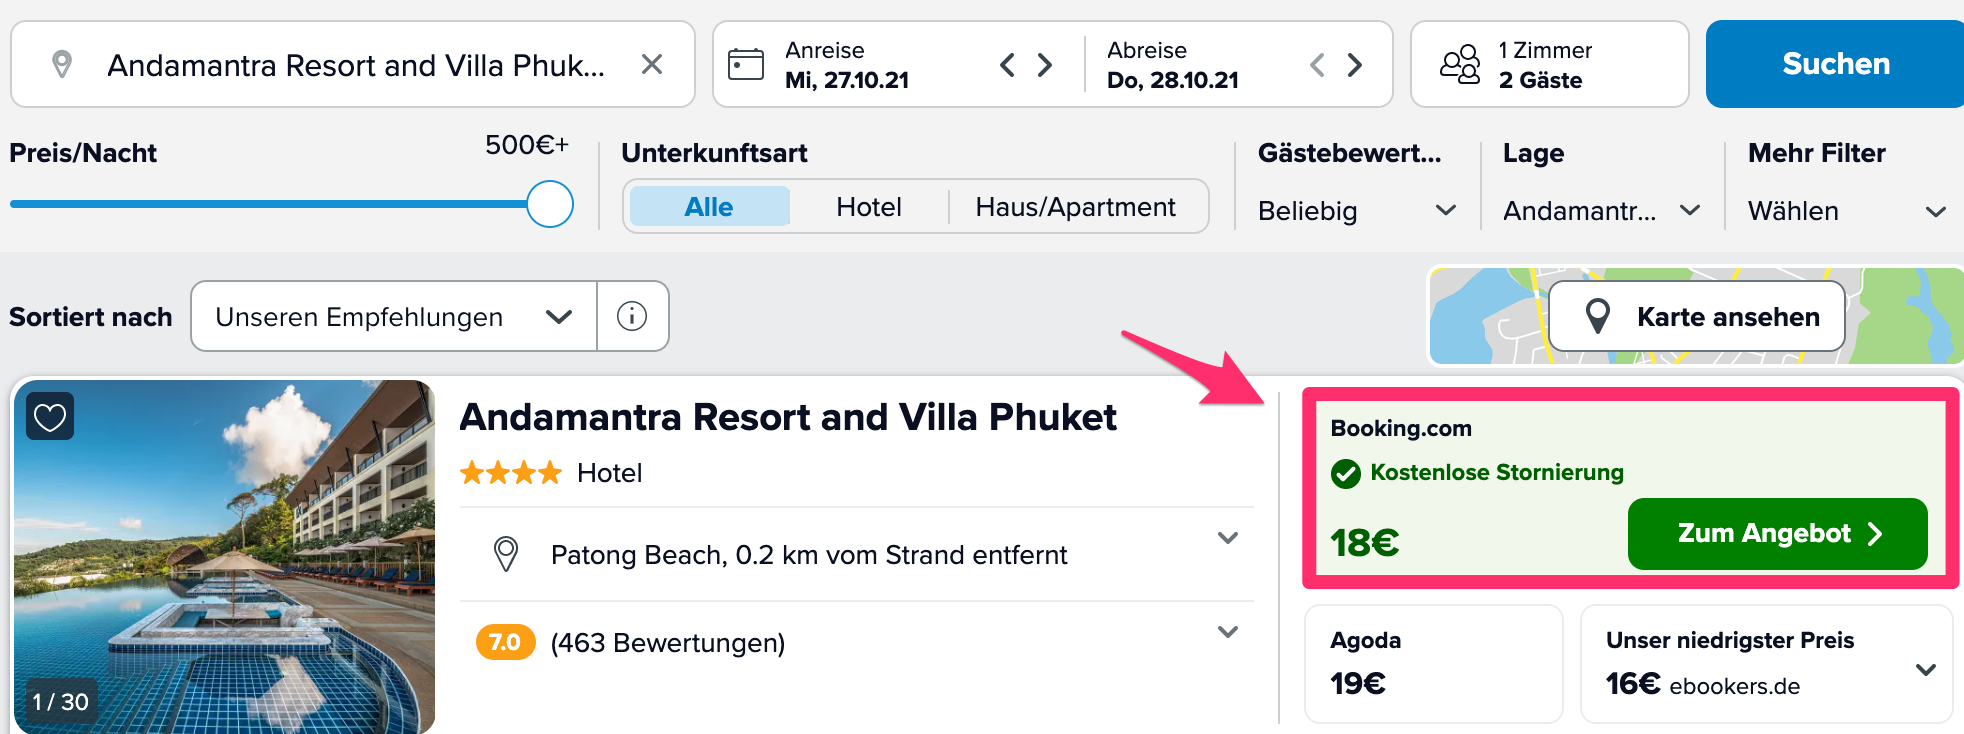This screenshot has width=1964, height=734.
Task: Open the check-in calendar icon
Action: 746,64
